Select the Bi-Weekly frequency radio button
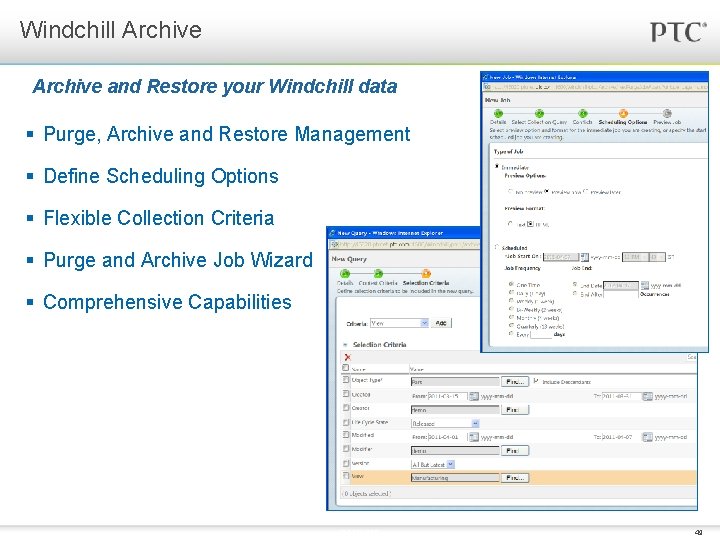 (511, 309)
